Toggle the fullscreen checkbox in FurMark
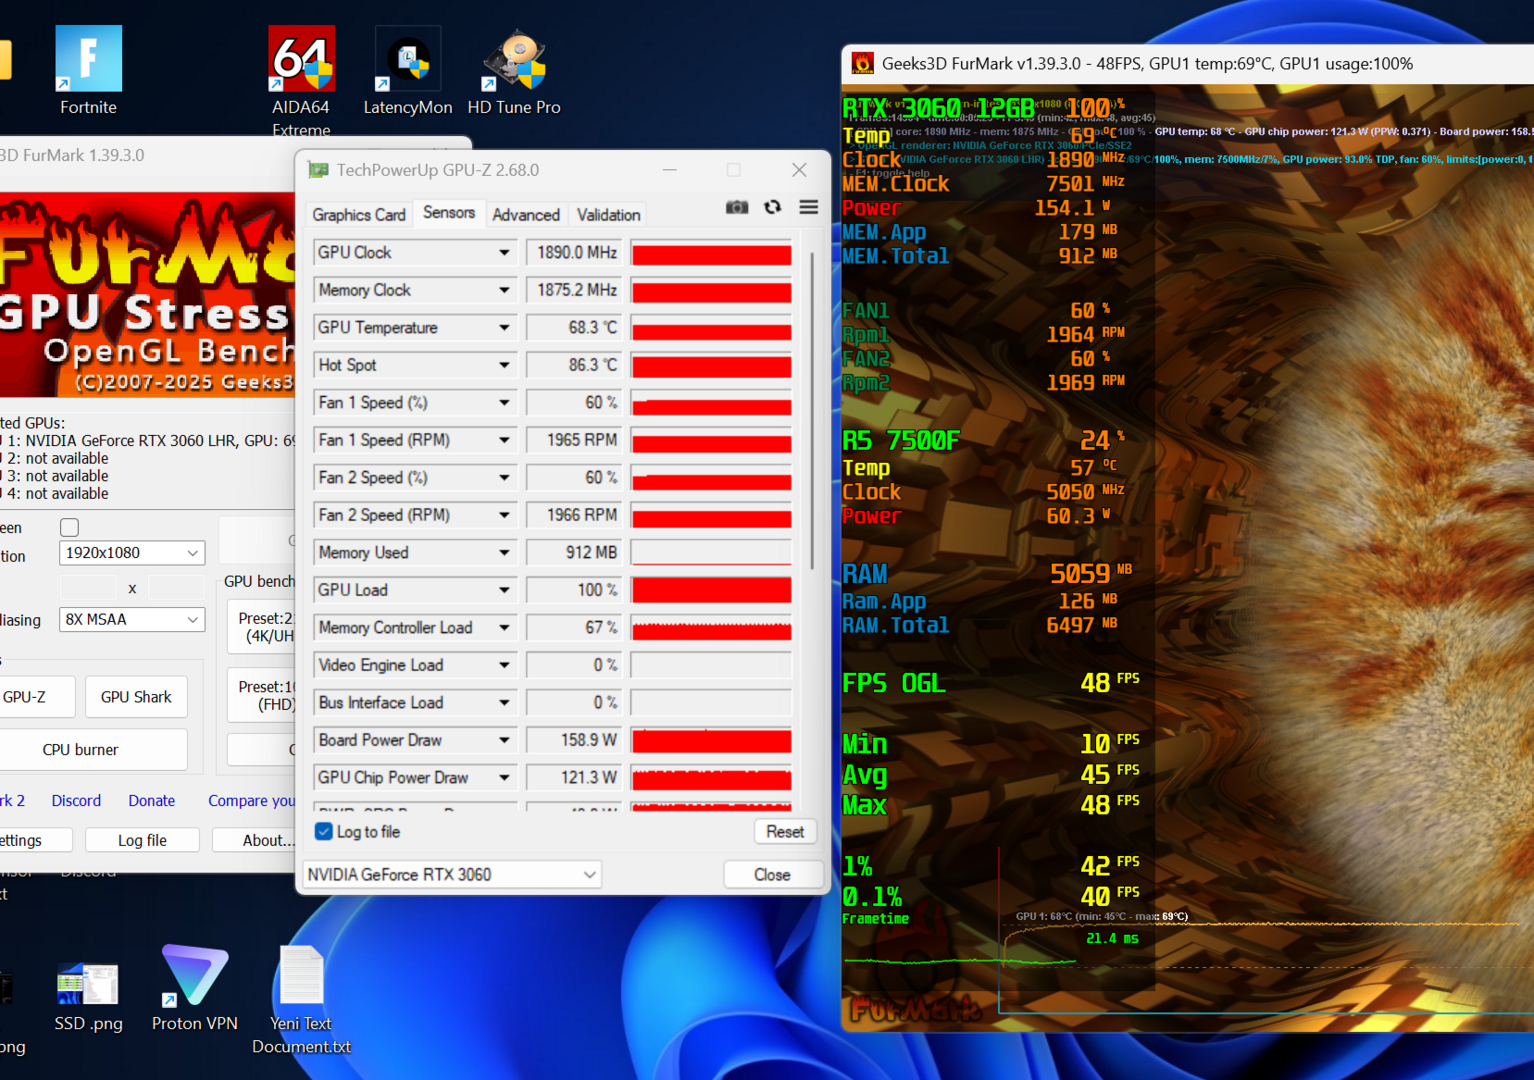1534x1080 pixels. tap(68, 527)
